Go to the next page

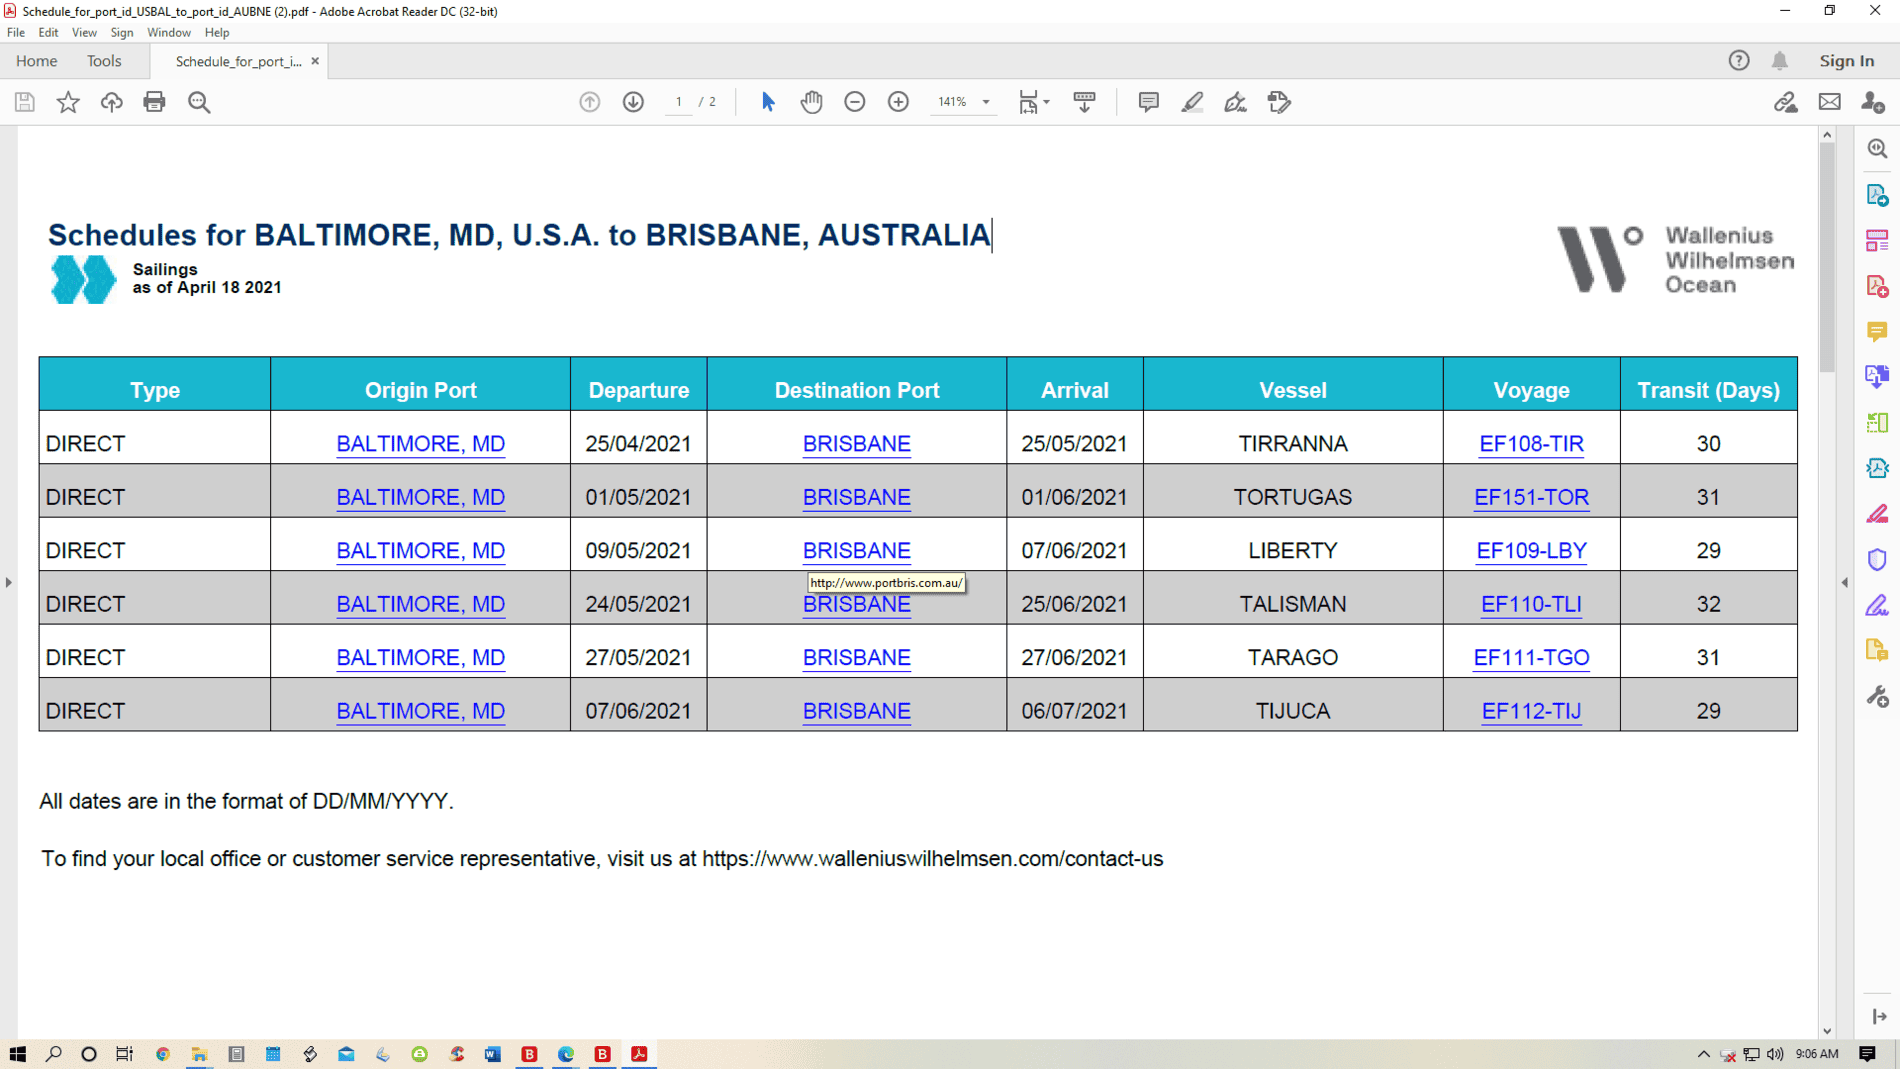click(633, 102)
